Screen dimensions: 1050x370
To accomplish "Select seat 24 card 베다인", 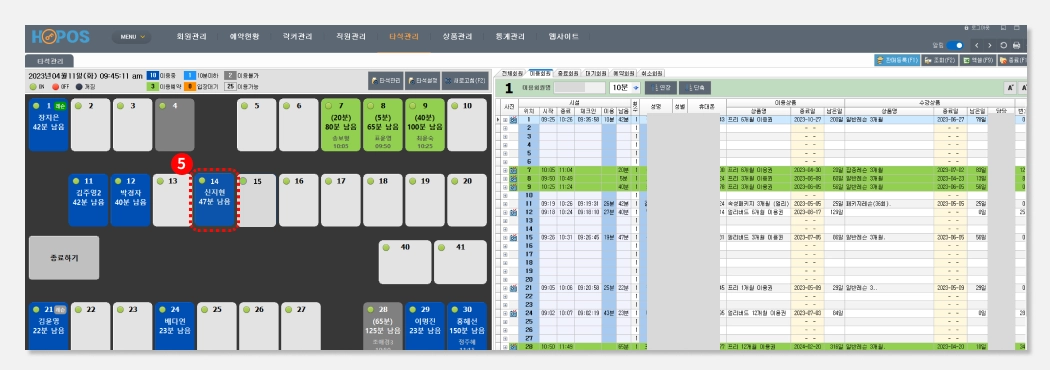I will (174, 327).
